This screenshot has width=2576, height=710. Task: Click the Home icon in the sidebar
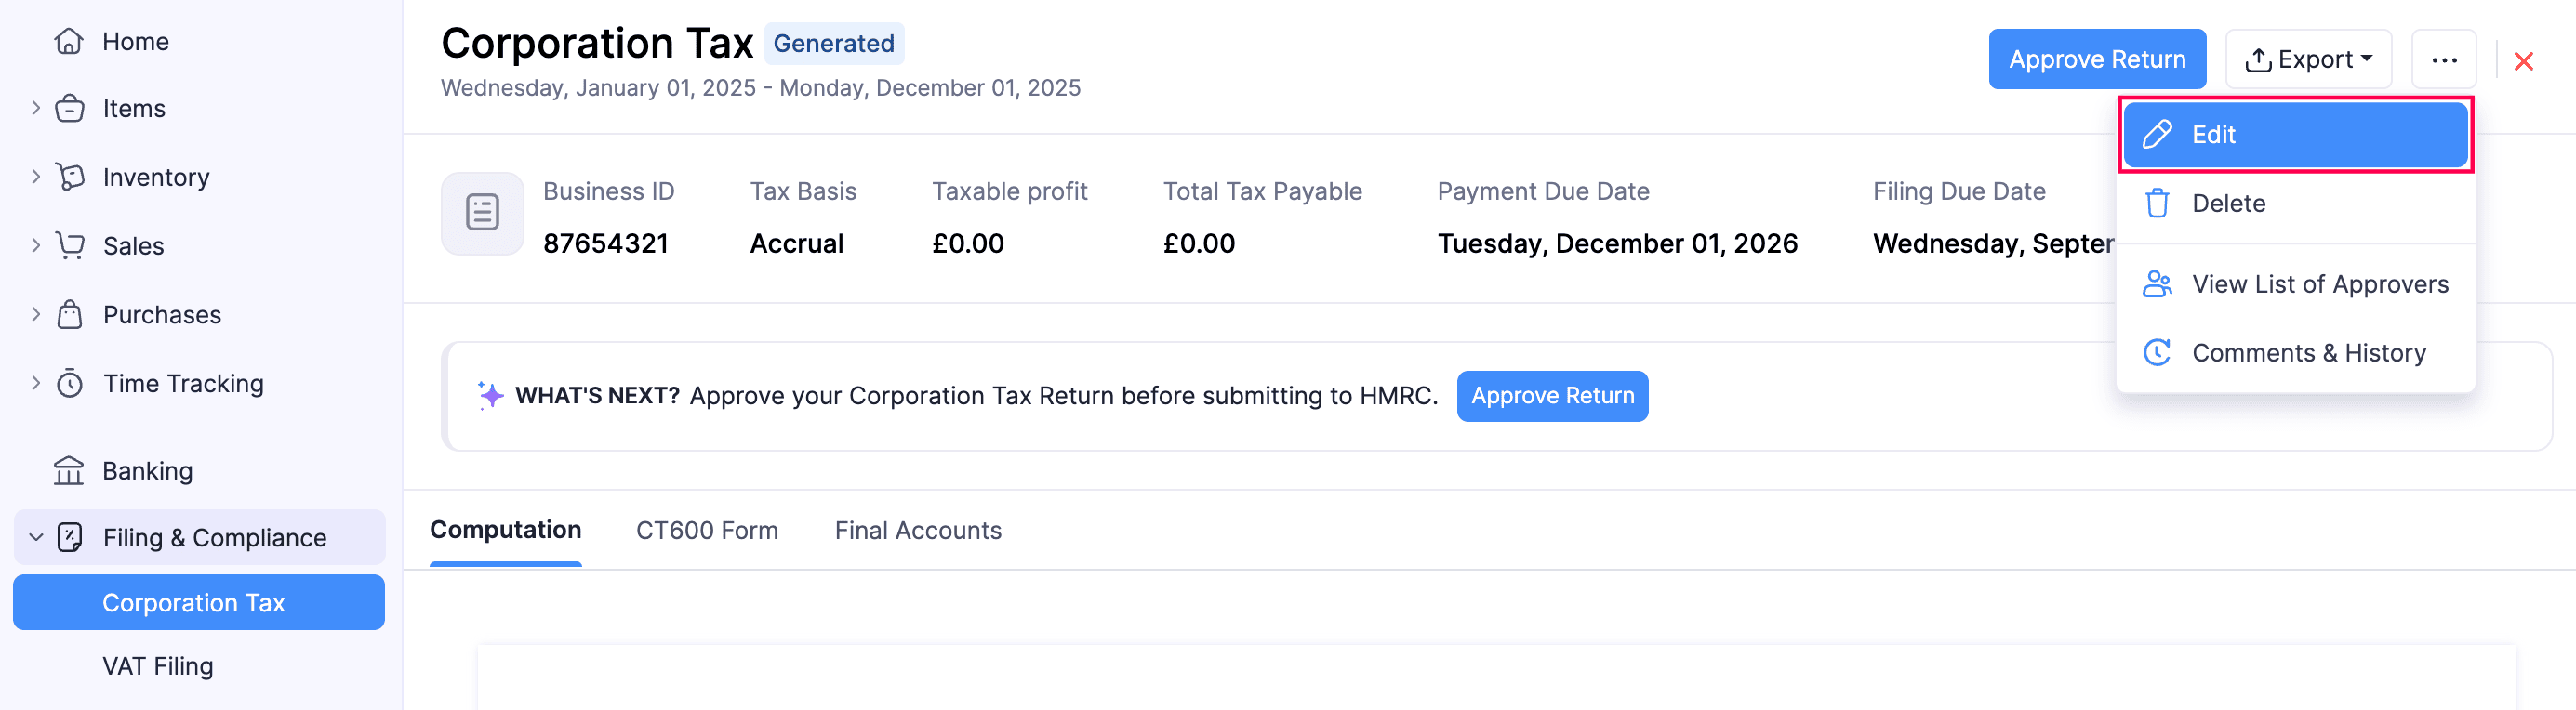coord(68,41)
